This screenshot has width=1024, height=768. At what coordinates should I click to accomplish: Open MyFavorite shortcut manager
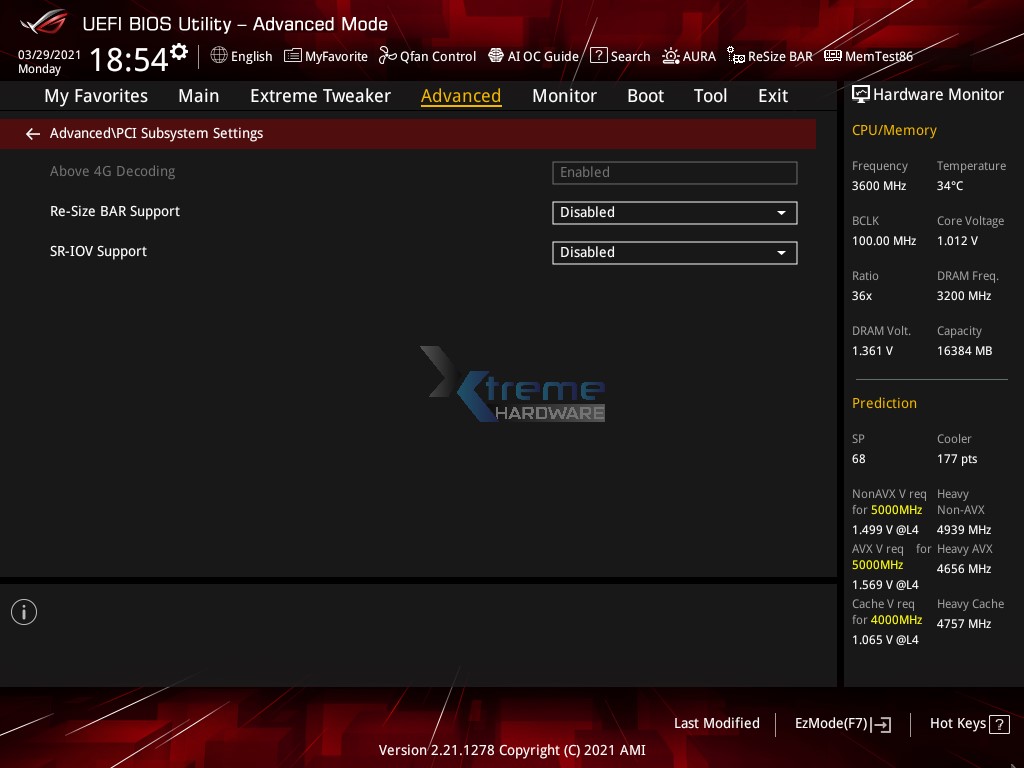tap(325, 56)
